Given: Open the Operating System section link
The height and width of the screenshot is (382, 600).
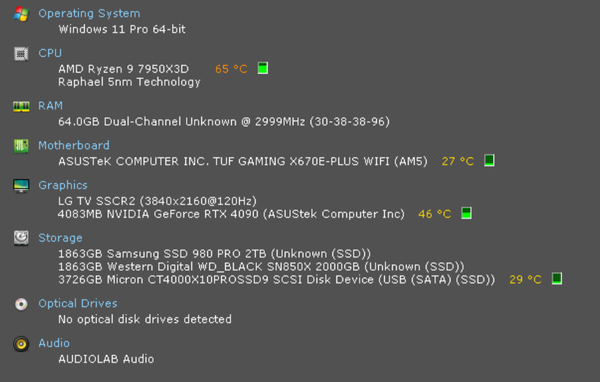Looking at the screenshot, I should [89, 13].
